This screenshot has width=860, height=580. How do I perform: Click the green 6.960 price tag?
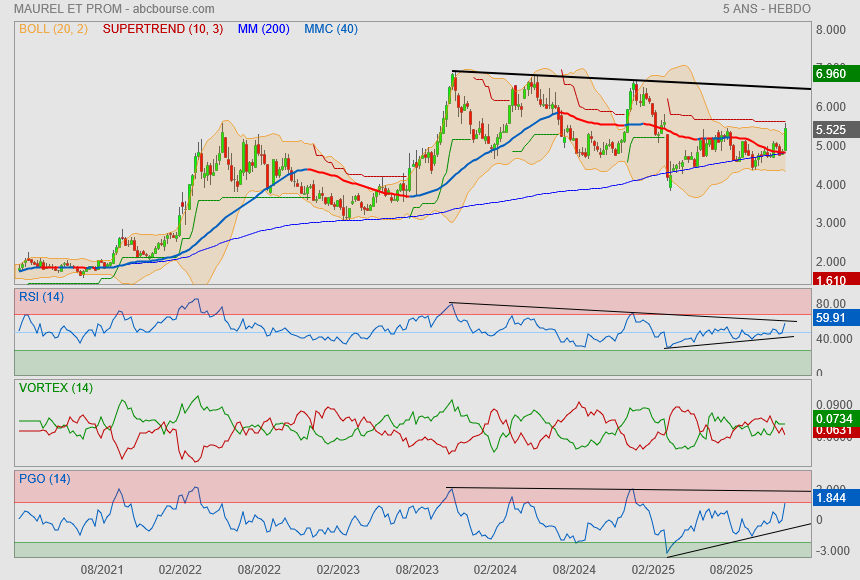pos(831,73)
